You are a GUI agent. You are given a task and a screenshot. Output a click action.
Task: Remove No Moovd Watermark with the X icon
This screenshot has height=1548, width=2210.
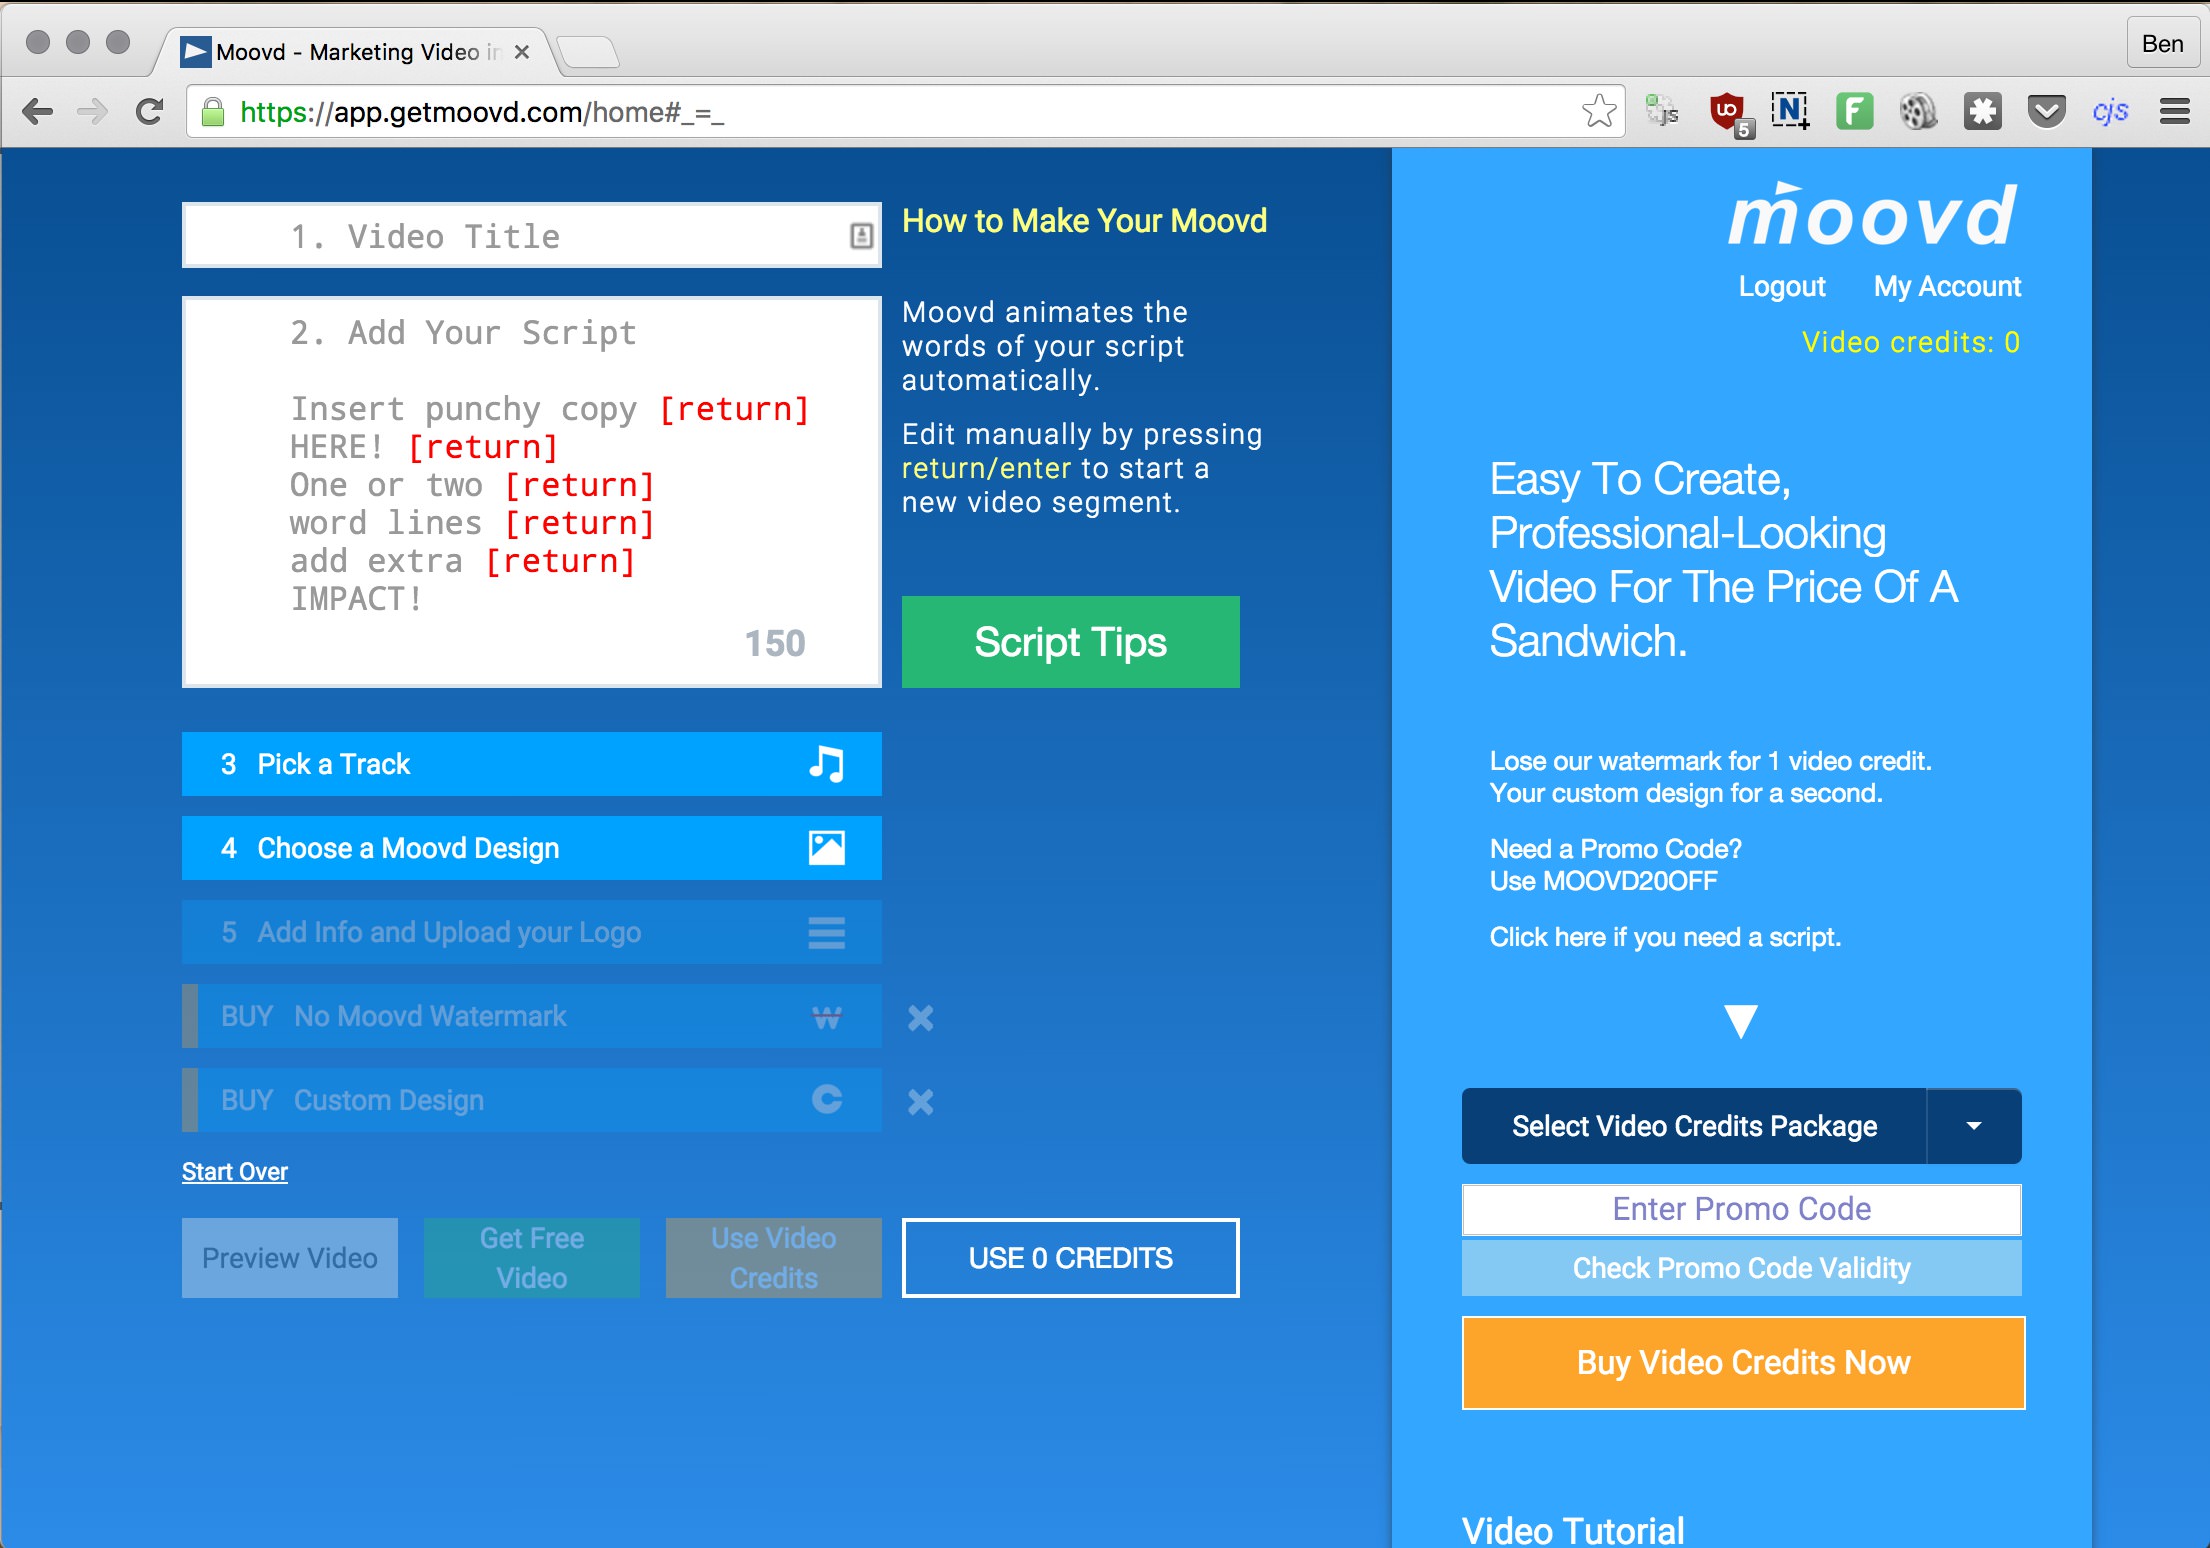tap(920, 1018)
